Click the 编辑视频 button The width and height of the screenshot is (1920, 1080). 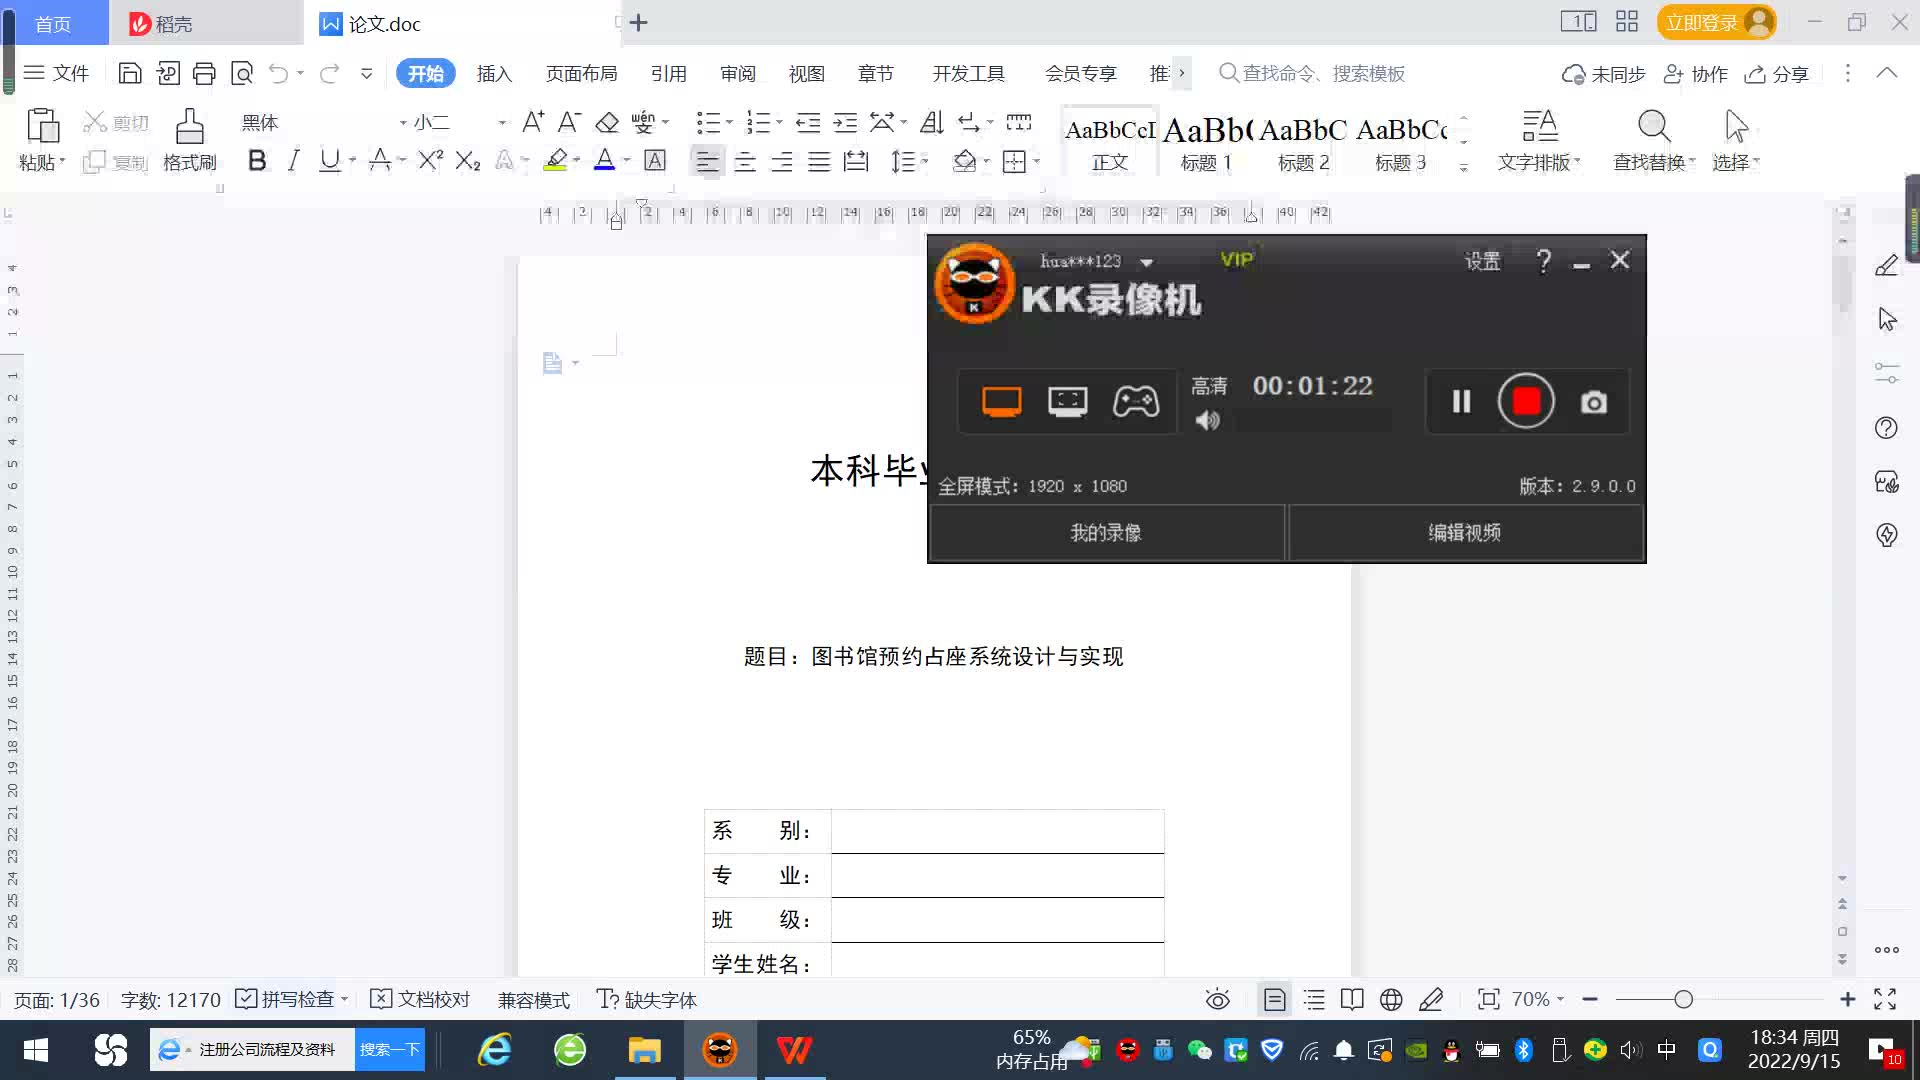(x=1464, y=532)
